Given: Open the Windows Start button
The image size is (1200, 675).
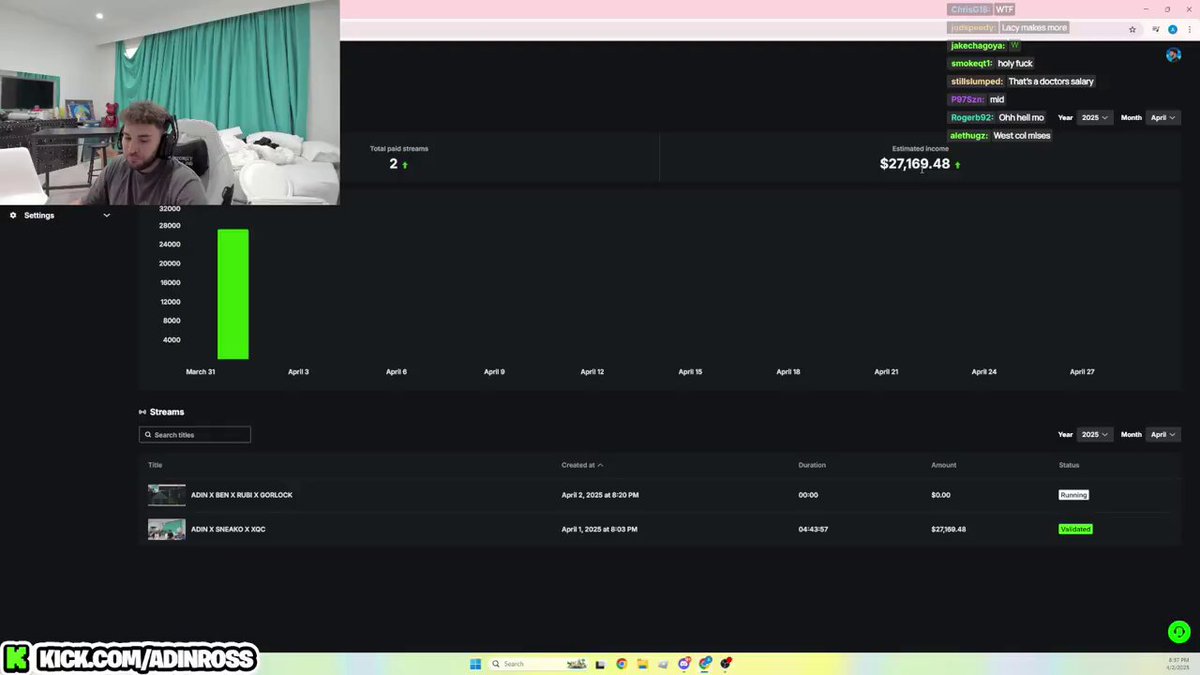Looking at the screenshot, I should coord(475,664).
